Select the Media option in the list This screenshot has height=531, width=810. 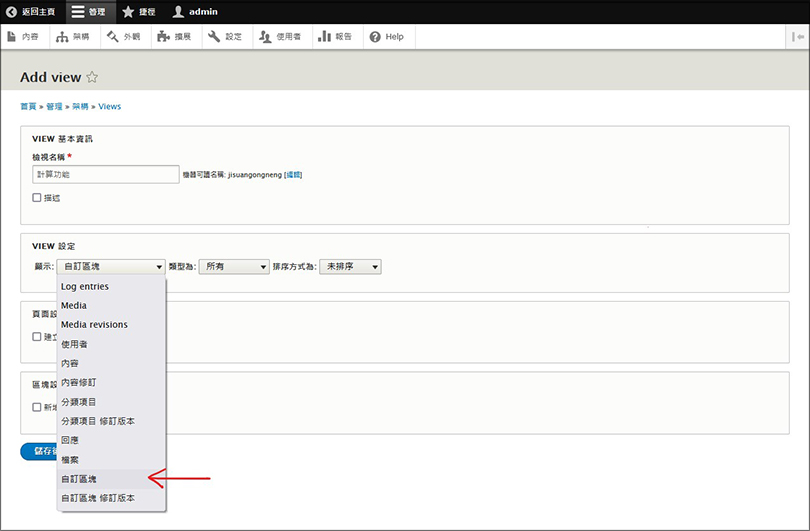pyautogui.click(x=111, y=305)
